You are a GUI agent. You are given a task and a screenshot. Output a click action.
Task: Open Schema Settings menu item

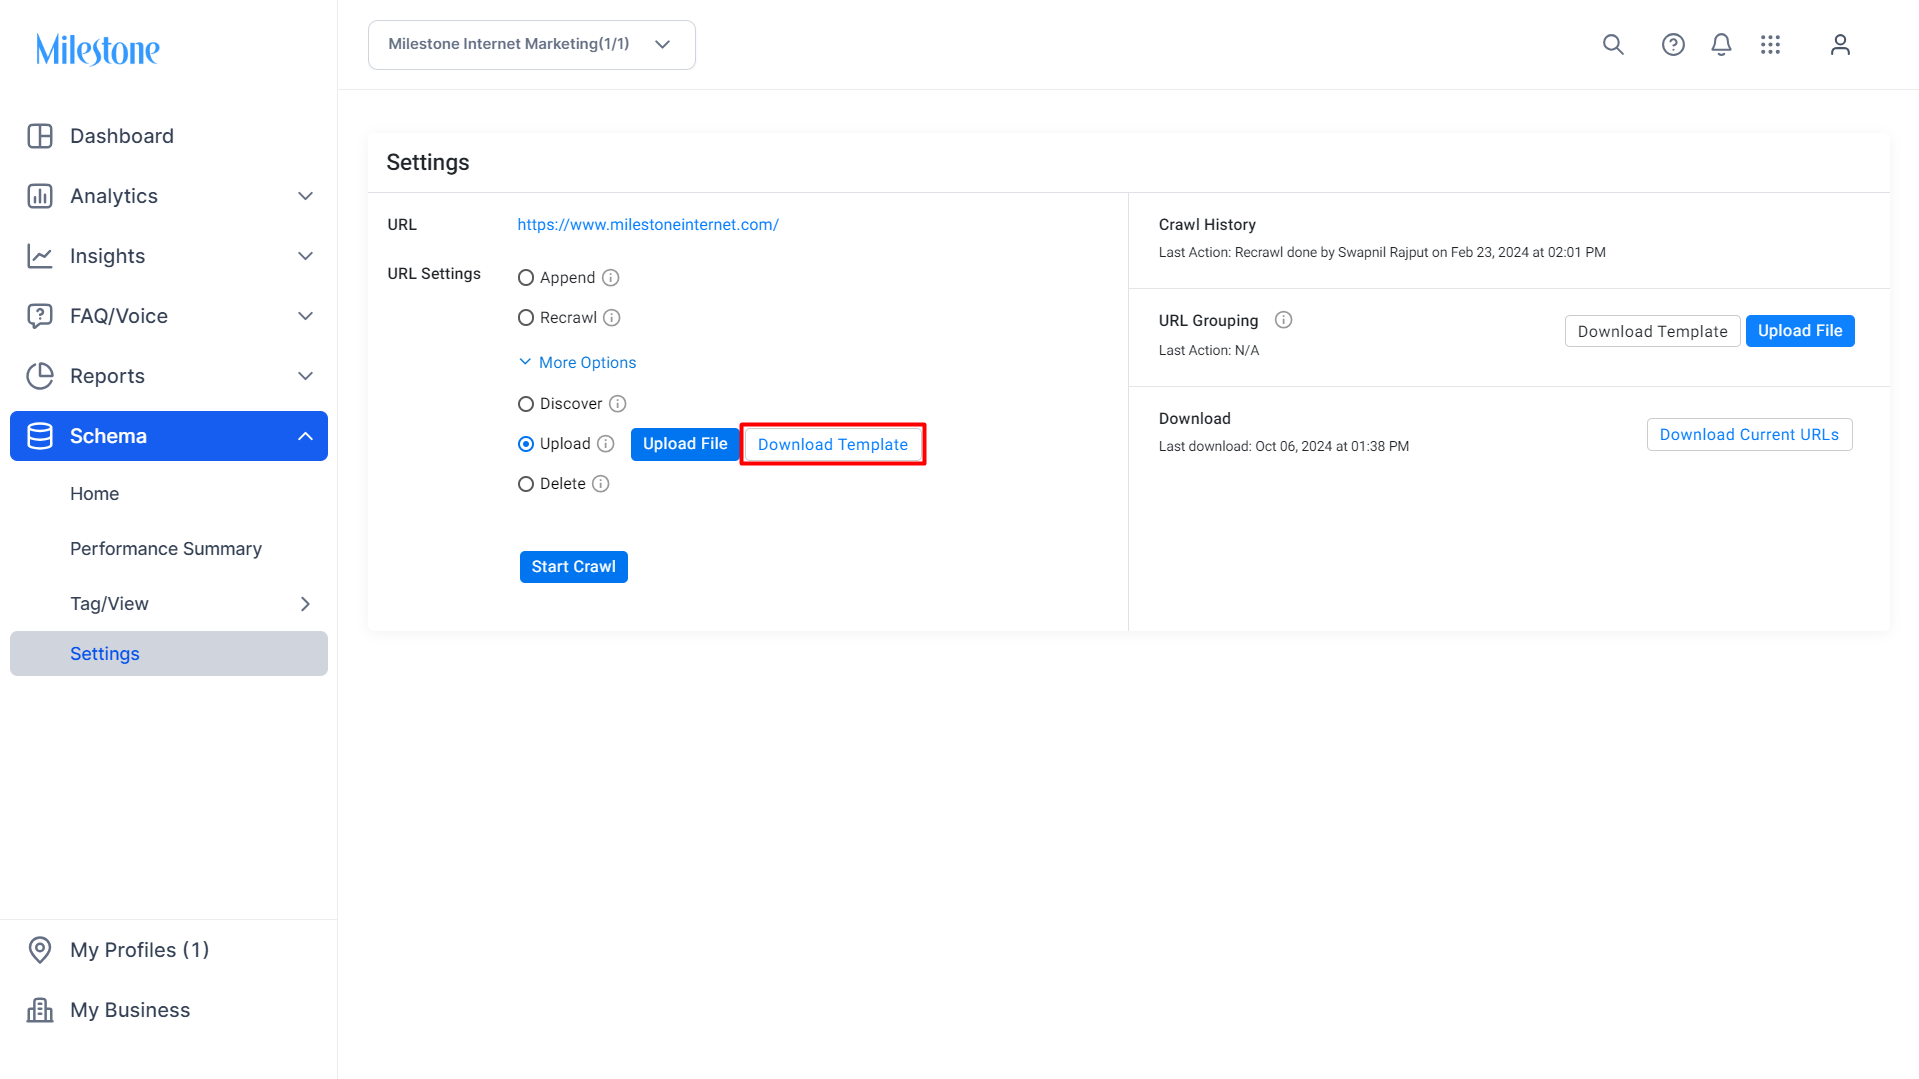click(169, 654)
